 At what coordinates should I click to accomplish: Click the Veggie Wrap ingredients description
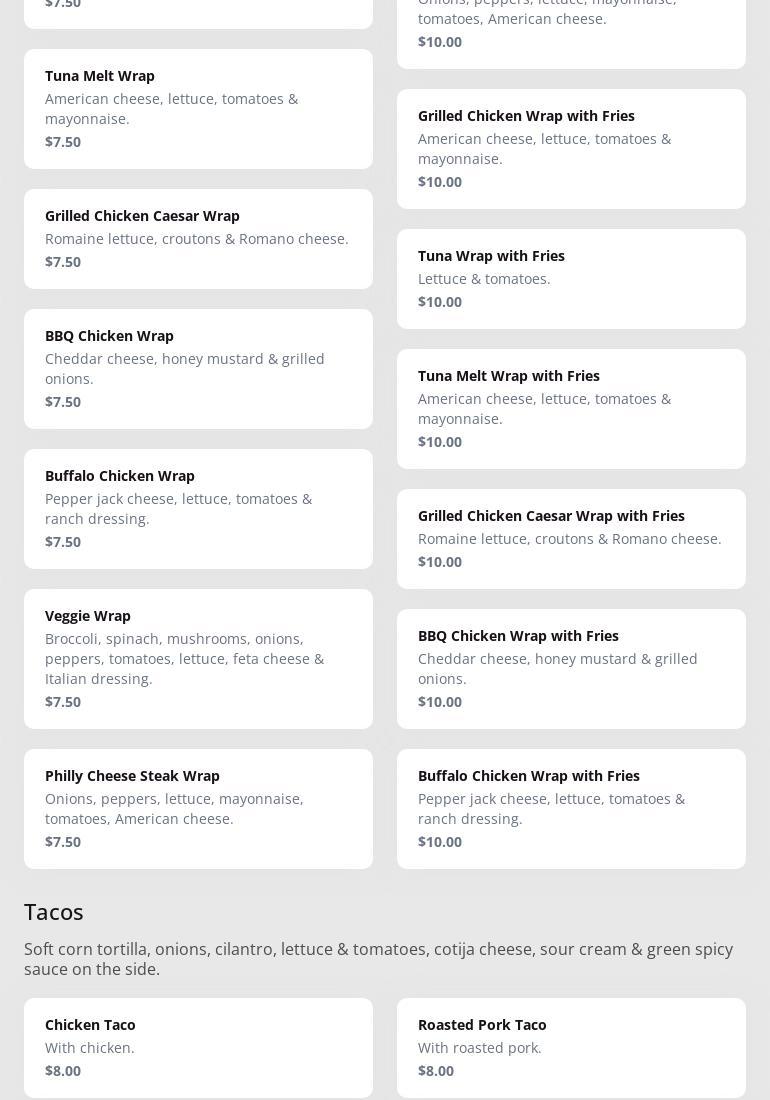[x=184, y=658]
